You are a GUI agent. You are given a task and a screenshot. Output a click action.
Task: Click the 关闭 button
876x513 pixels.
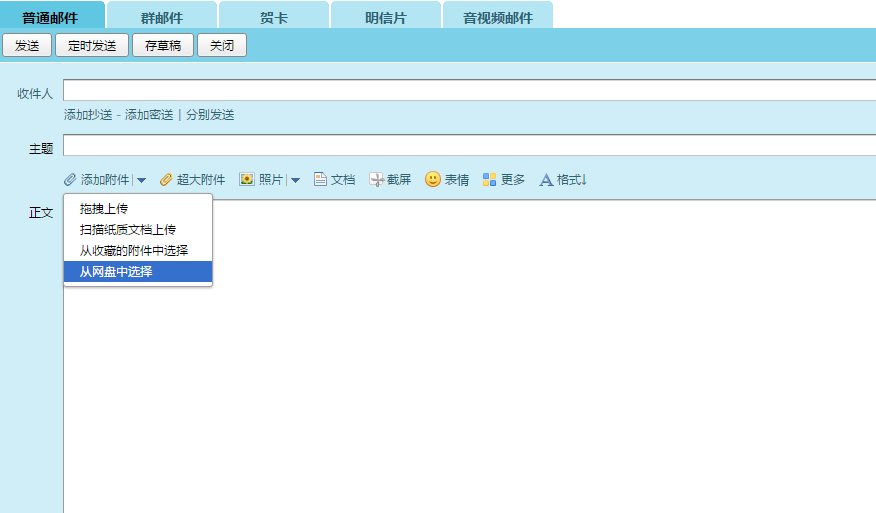click(x=222, y=45)
